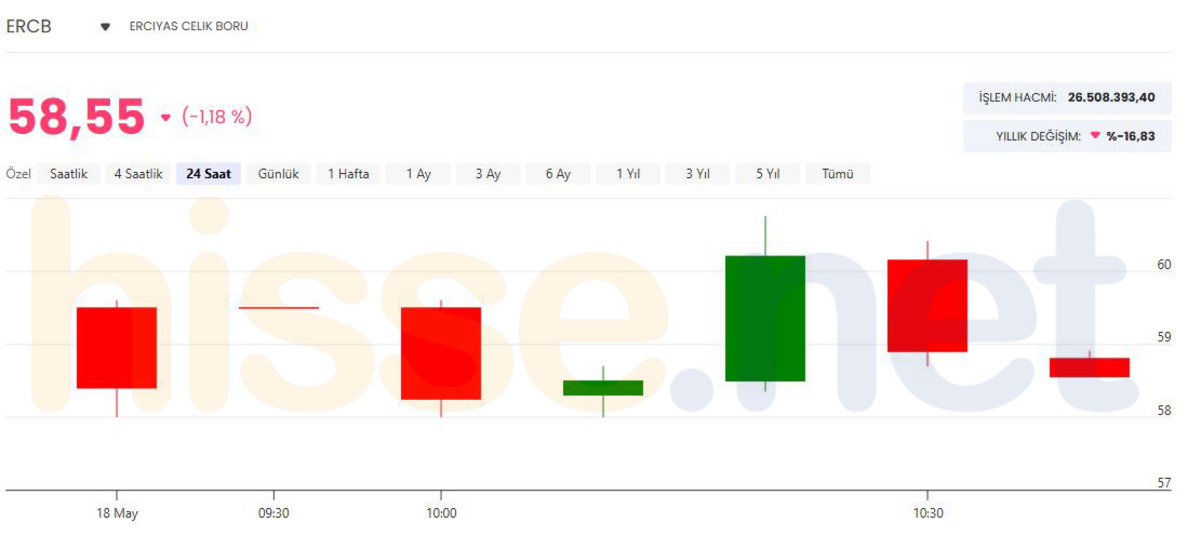Click the 10:30 time axis marker
This screenshot has width=1200, height=535.
(x=928, y=513)
